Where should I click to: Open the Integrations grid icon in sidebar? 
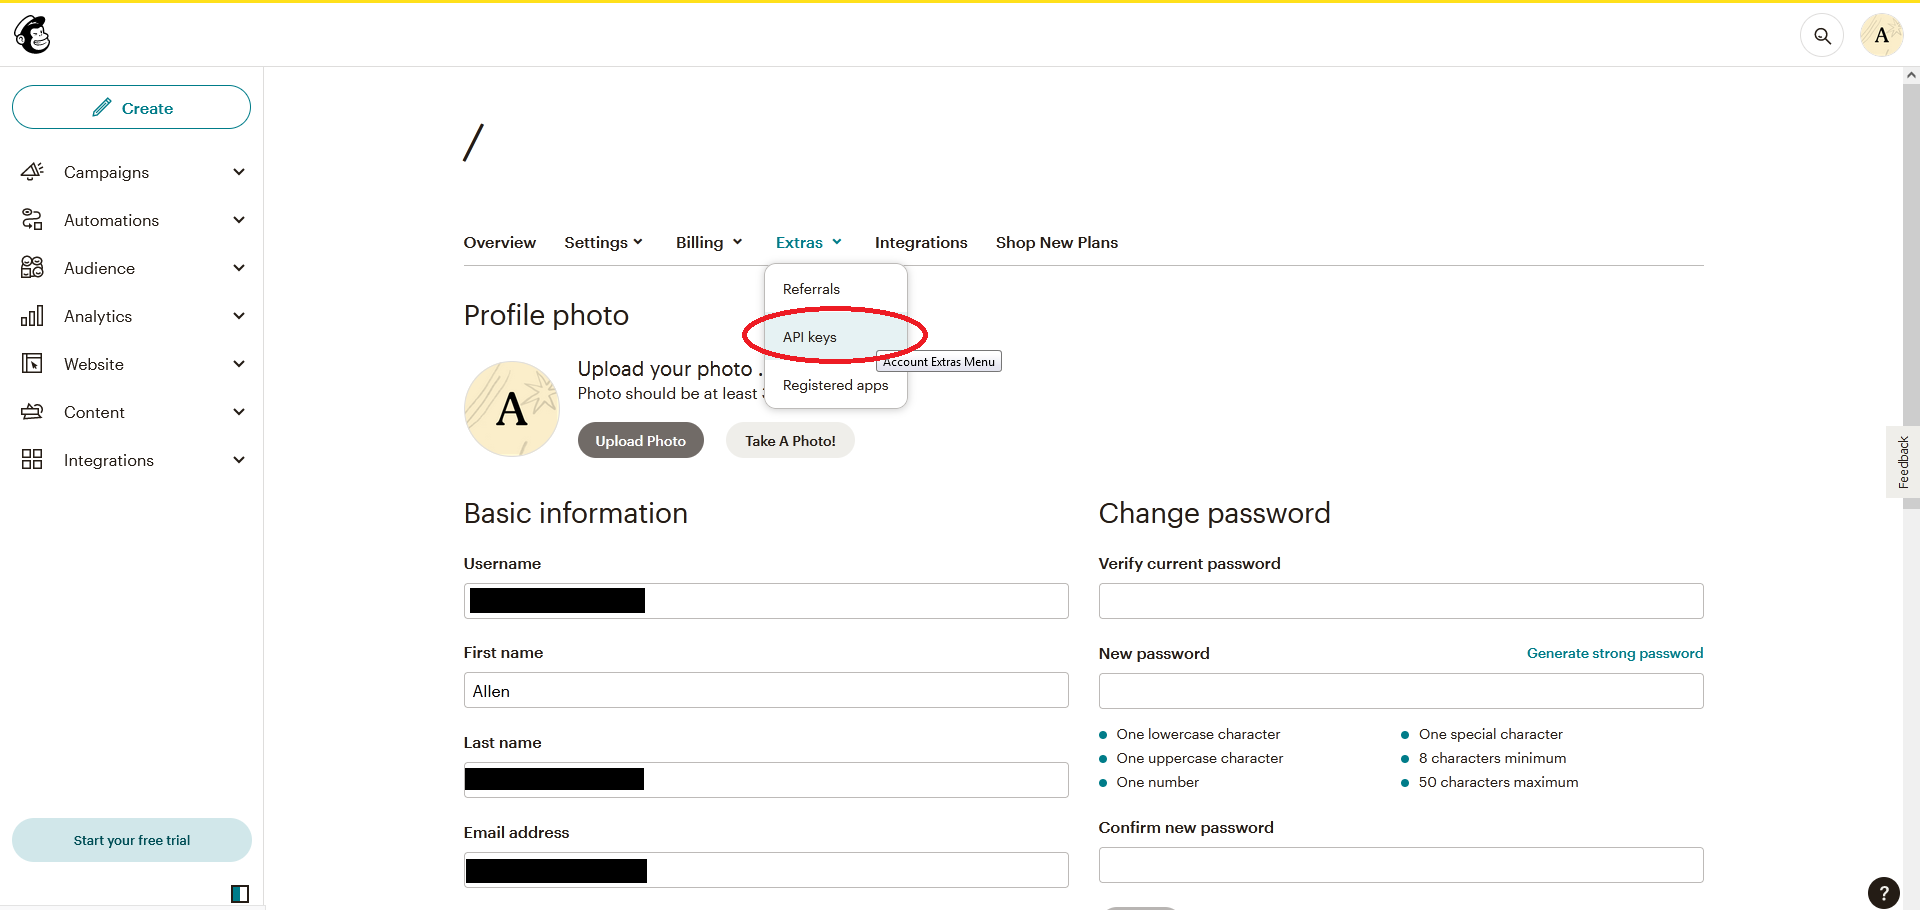[33, 459]
